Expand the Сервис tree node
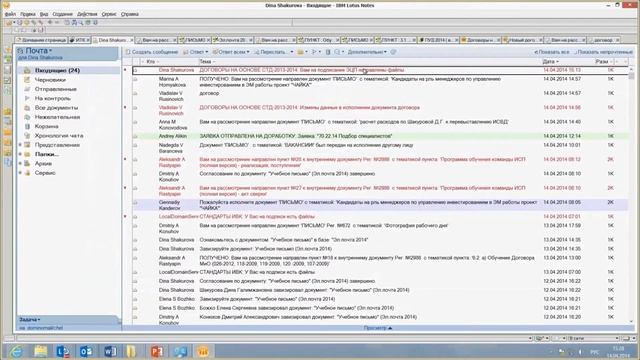 tap(20, 173)
